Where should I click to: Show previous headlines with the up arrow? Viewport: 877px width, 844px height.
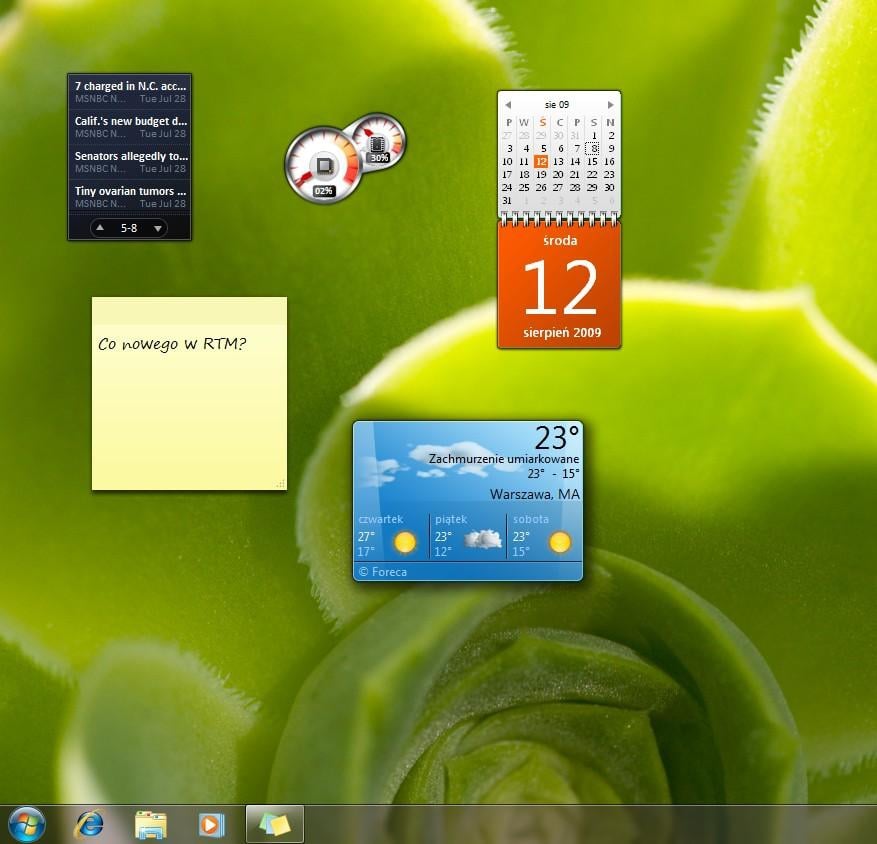100,227
